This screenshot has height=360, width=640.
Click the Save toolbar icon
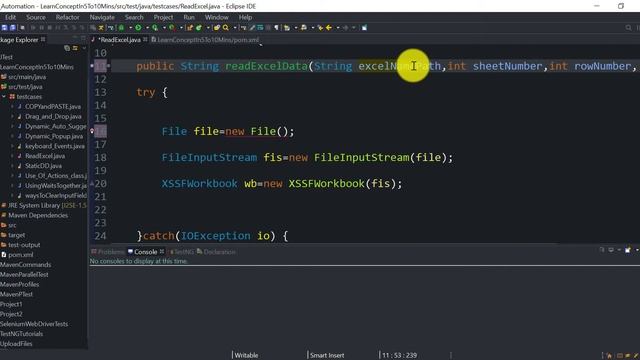pos(4,28)
